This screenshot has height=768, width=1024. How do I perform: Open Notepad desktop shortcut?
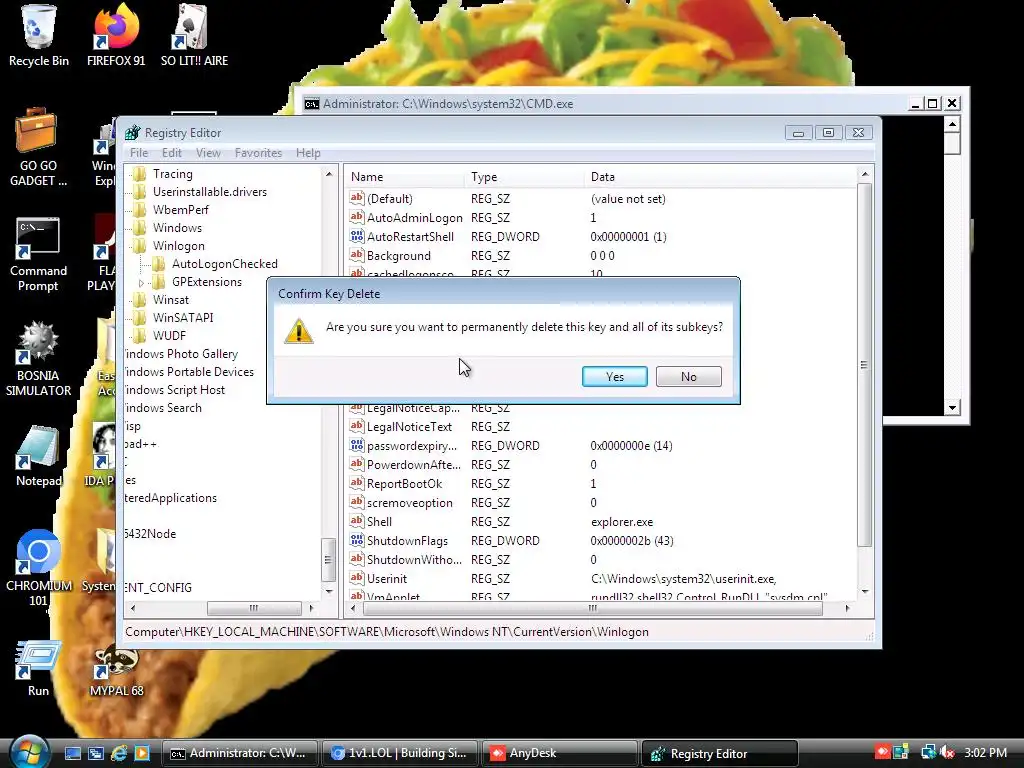tap(39, 457)
